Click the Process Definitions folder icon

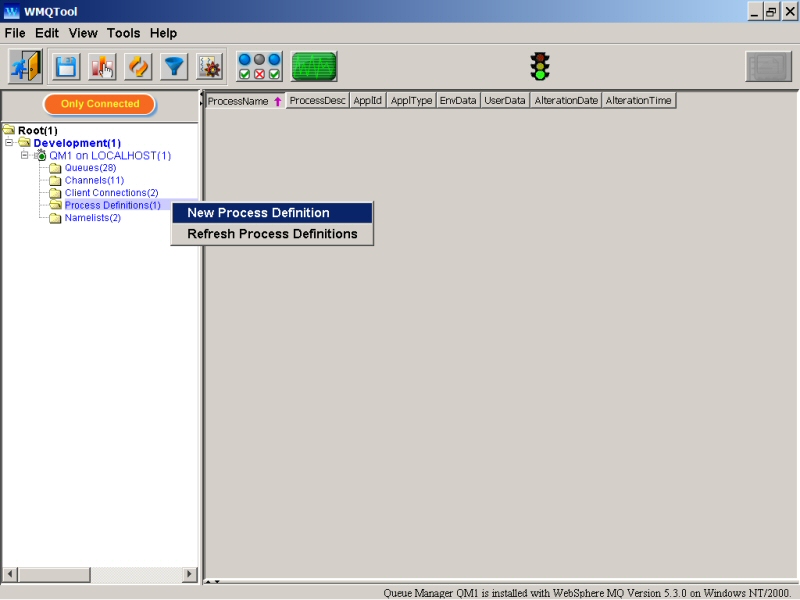[x=55, y=205]
